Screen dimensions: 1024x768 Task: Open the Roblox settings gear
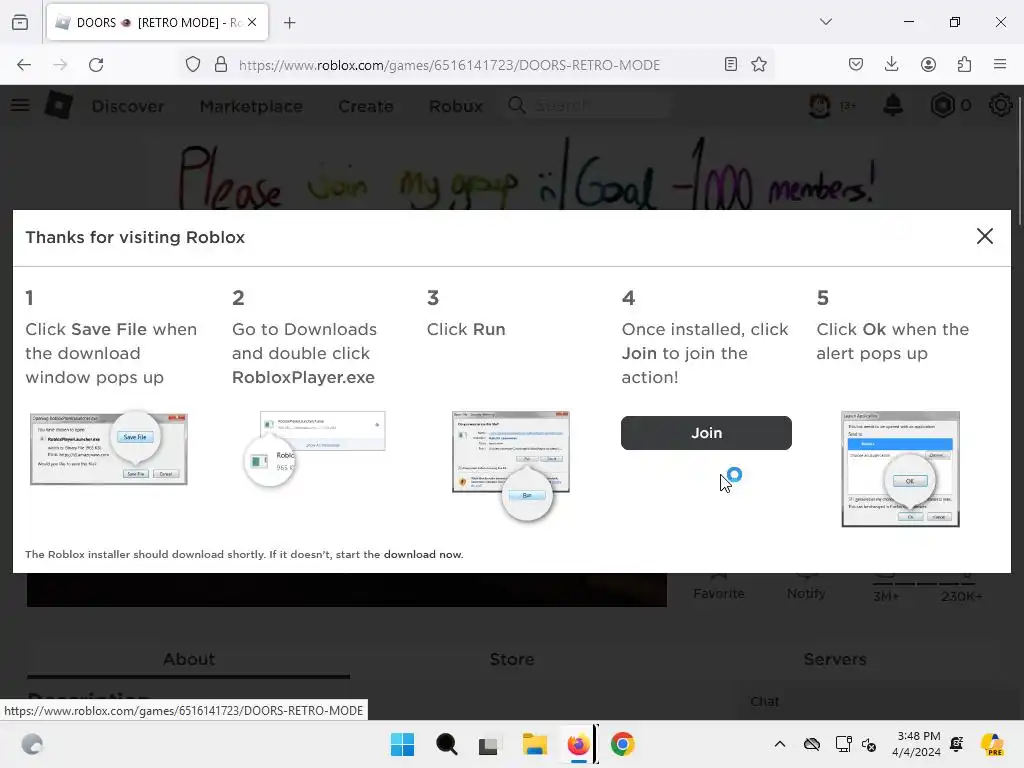click(1000, 105)
